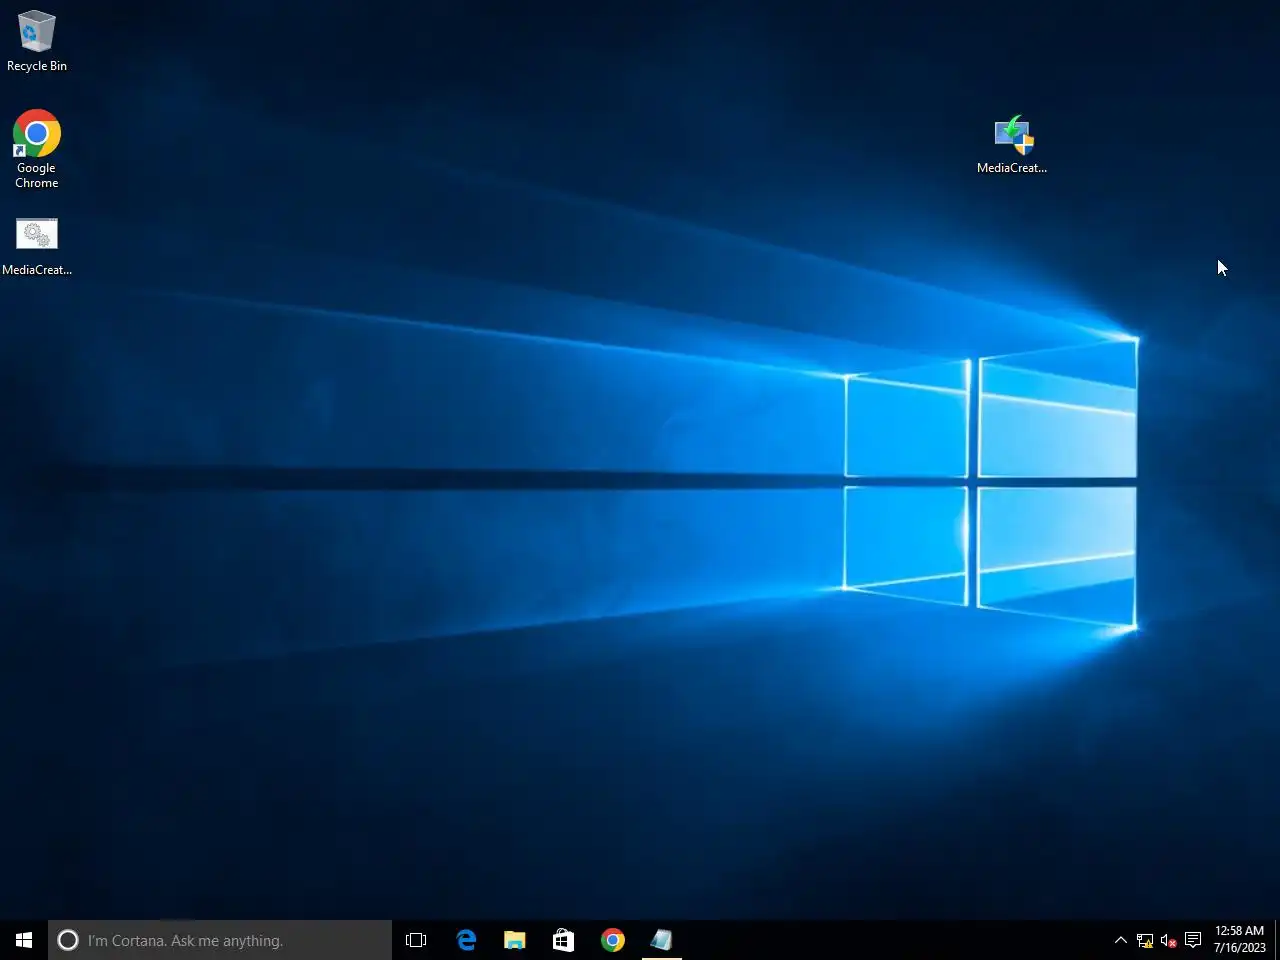Select the Recycle Bin desktop icon
The image size is (1280, 960).
[x=37, y=41]
